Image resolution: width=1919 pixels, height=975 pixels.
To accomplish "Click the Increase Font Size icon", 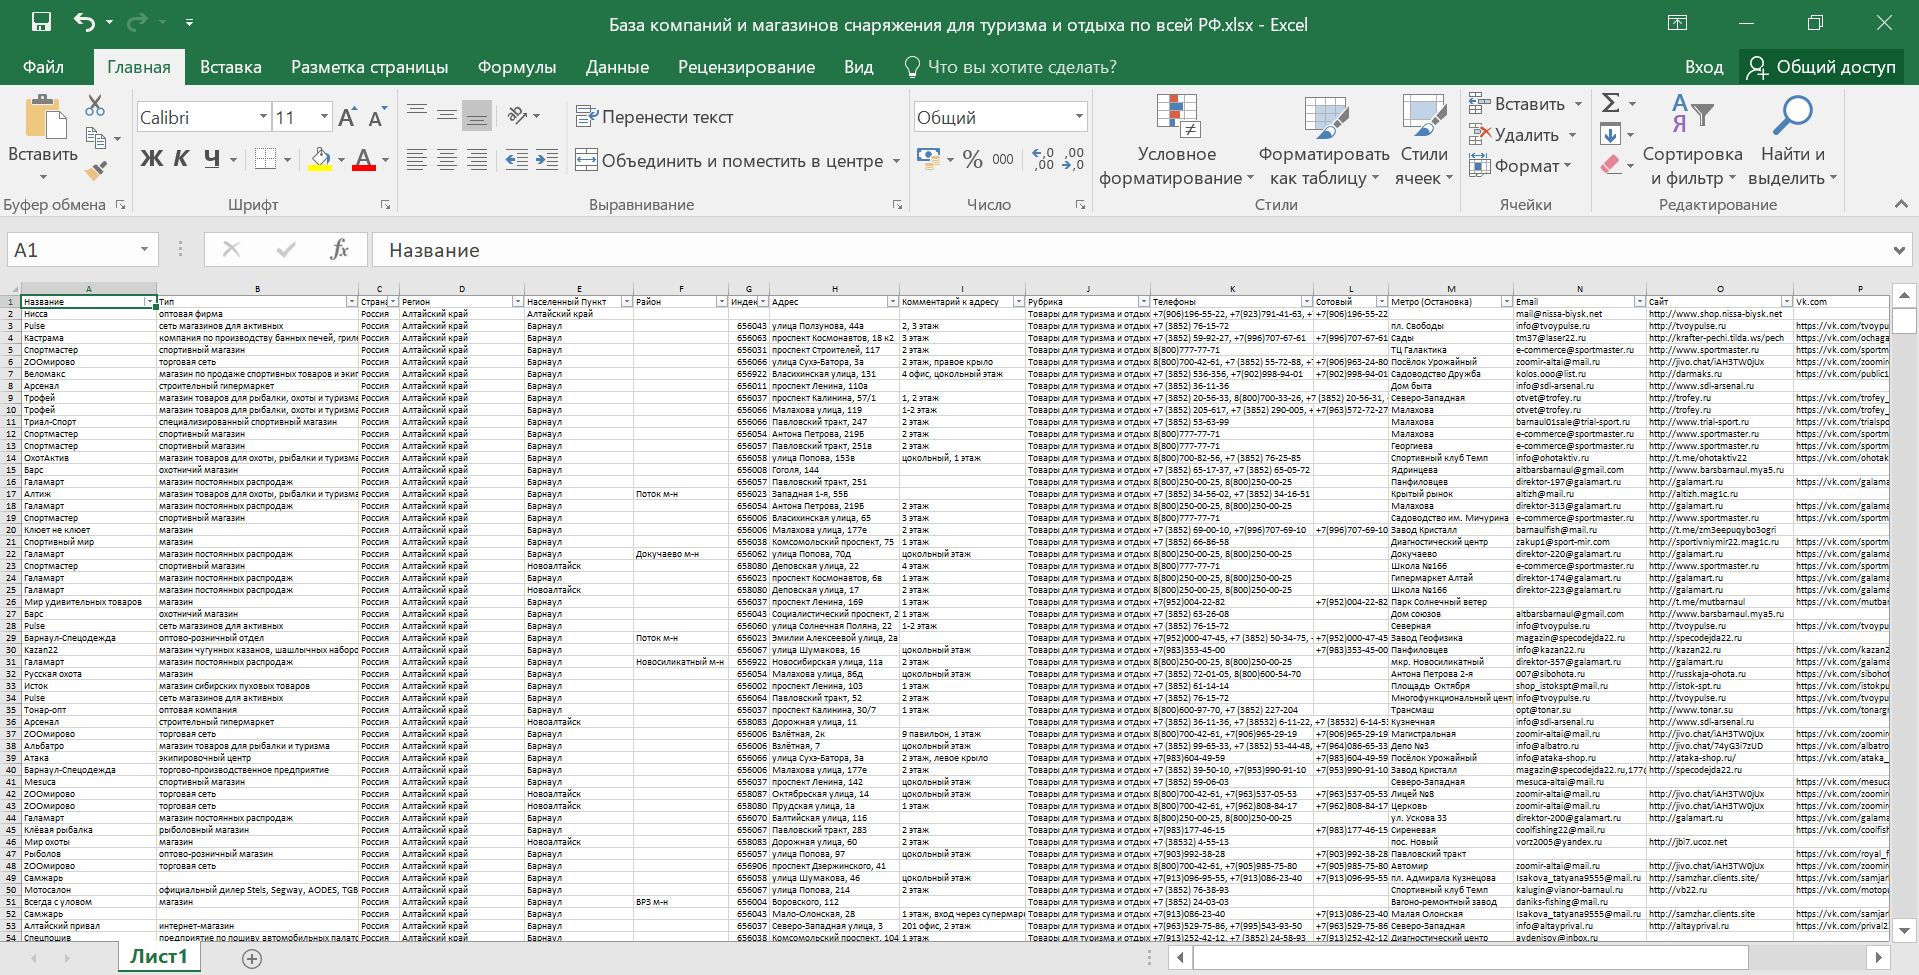I will click(347, 118).
